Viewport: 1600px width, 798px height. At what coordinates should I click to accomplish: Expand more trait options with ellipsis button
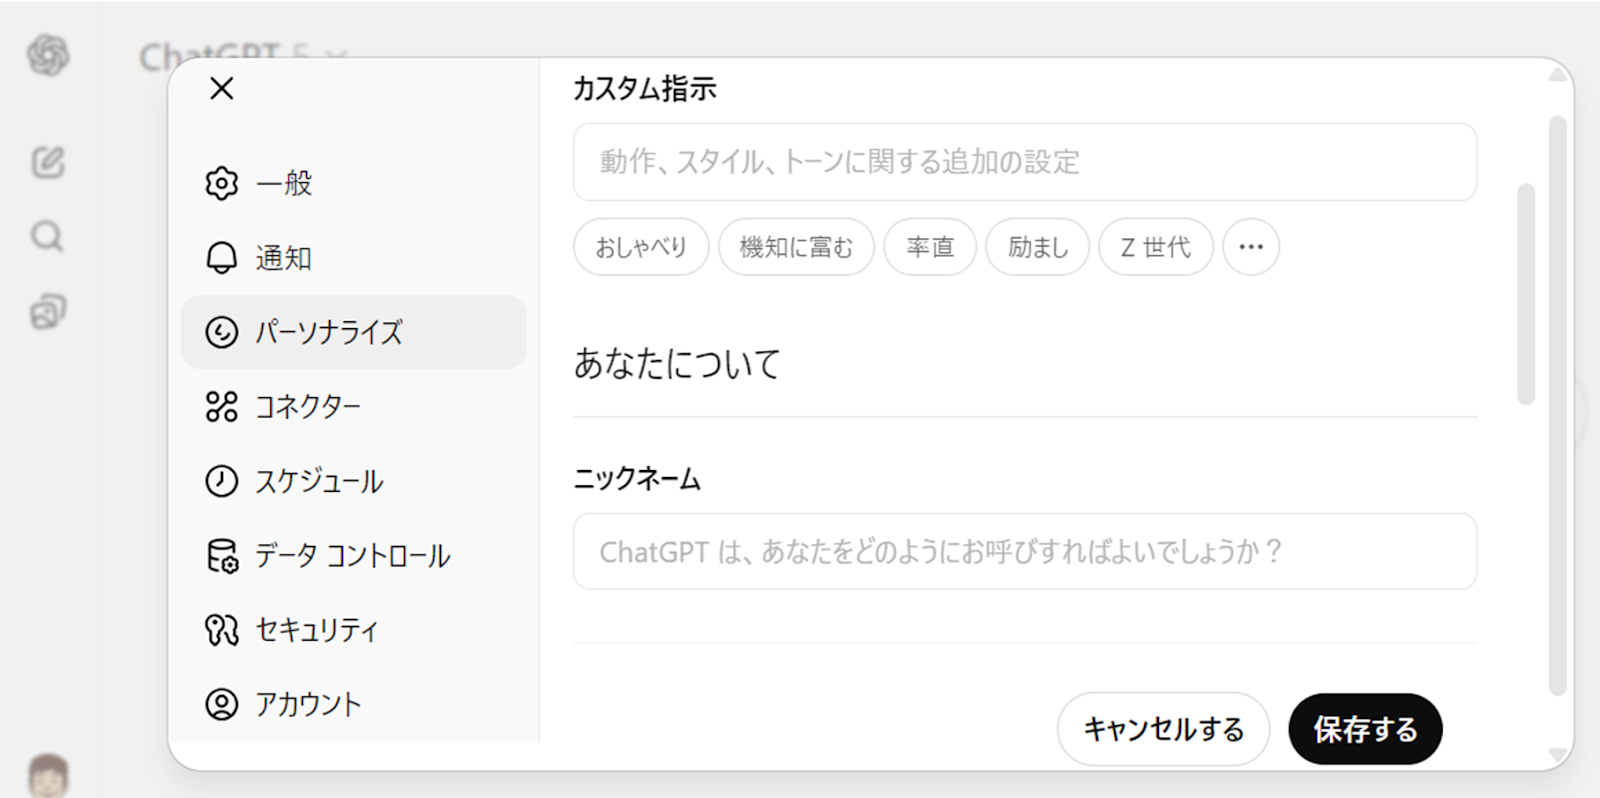pos(1251,247)
